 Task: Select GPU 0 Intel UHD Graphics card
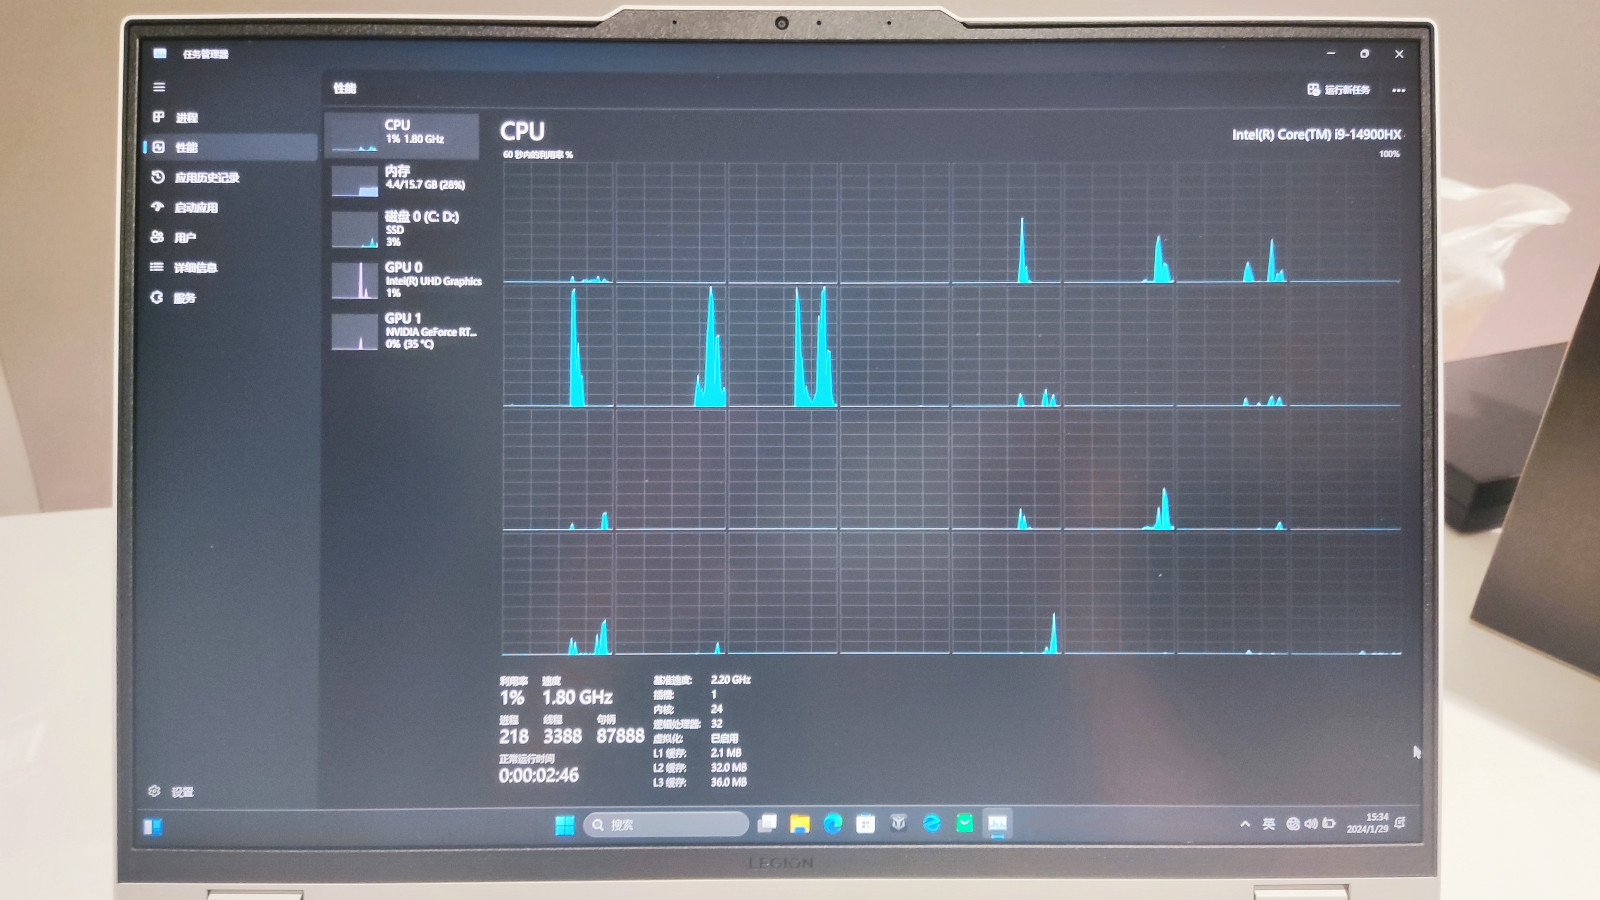402,279
